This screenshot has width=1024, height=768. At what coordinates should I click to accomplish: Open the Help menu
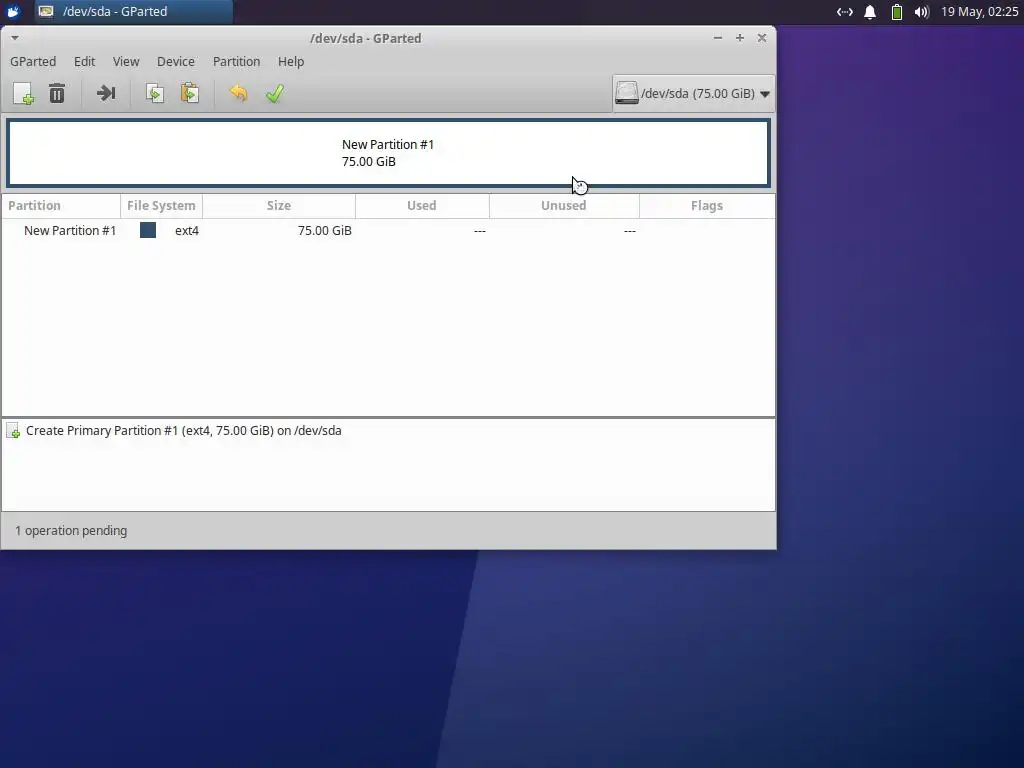tap(291, 61)
